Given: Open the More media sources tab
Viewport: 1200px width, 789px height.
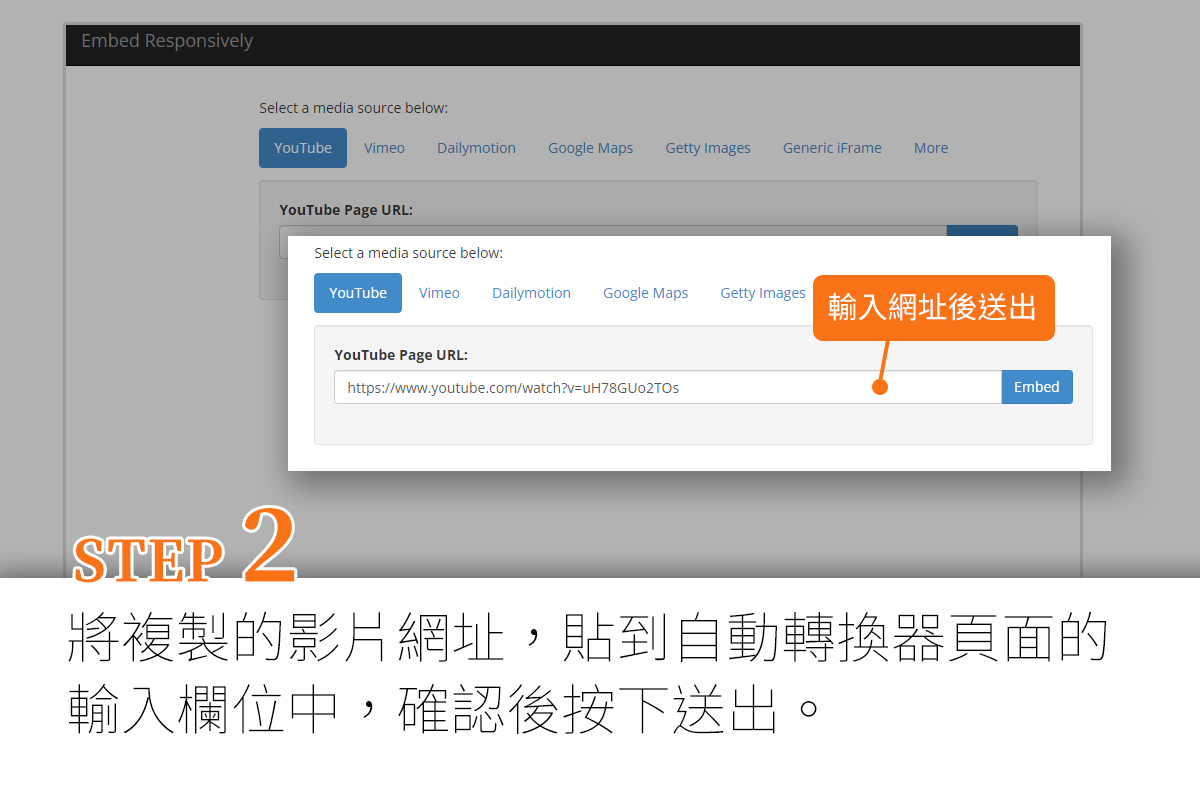Looking at the screenshot, I should tap(931, 148).
